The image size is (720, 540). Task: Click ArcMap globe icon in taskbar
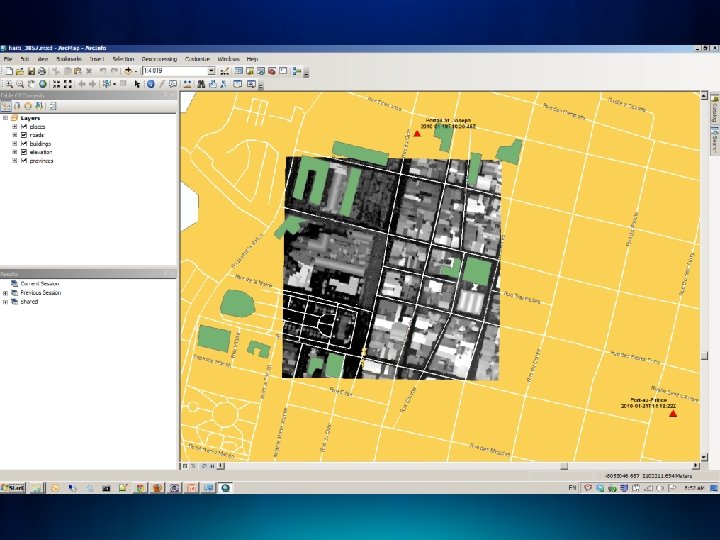(225, 488)
